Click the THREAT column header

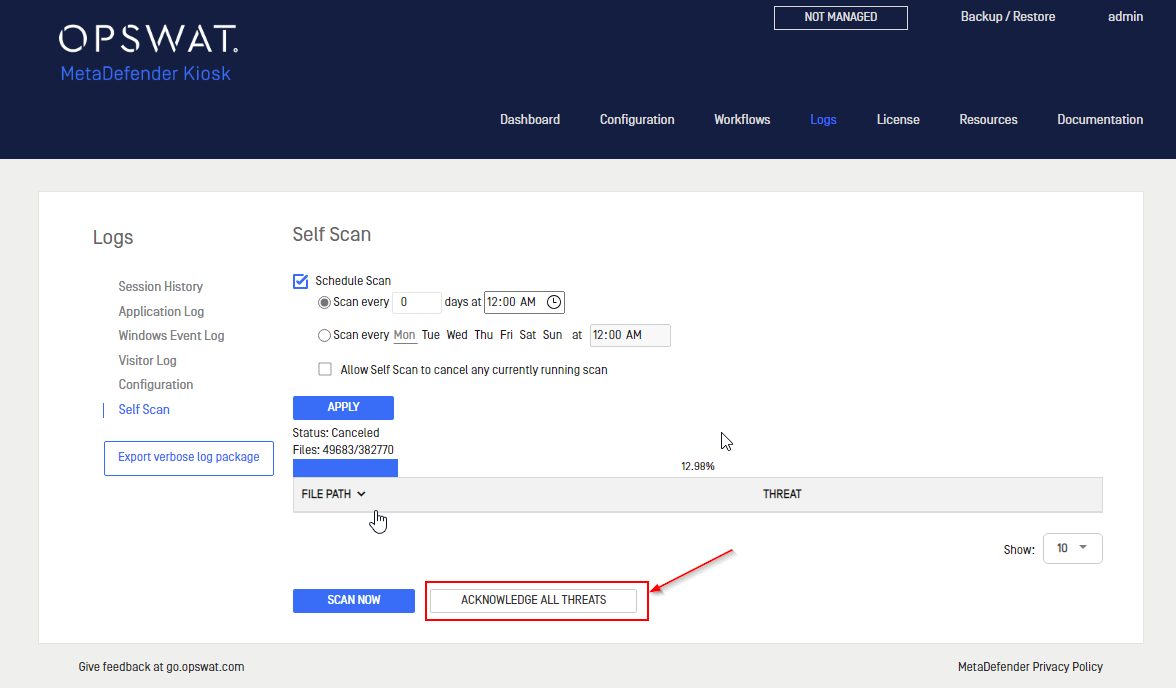tap(782, 494)
